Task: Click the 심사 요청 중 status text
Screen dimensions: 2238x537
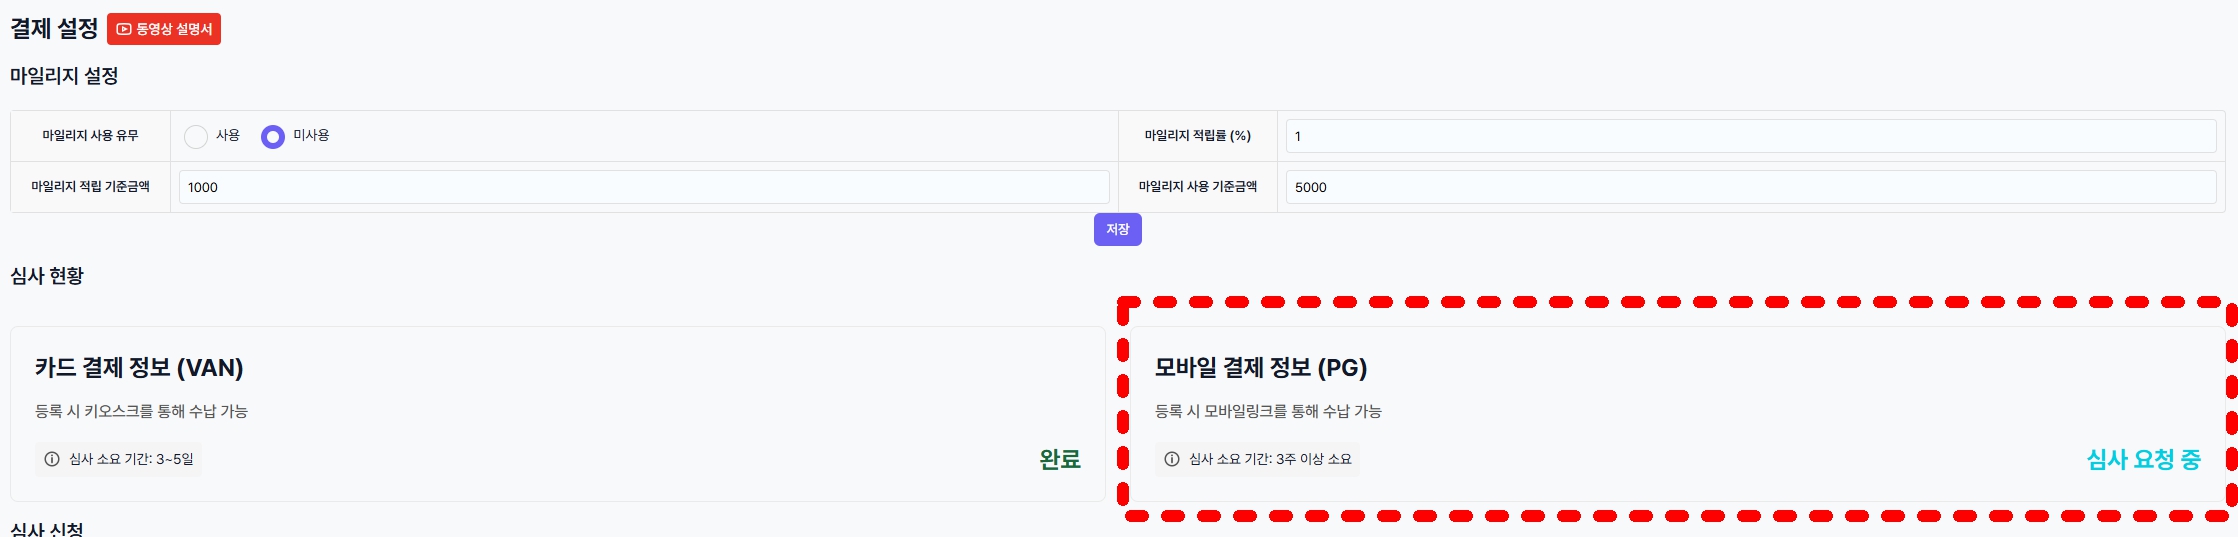Action: click(2144, 459)
